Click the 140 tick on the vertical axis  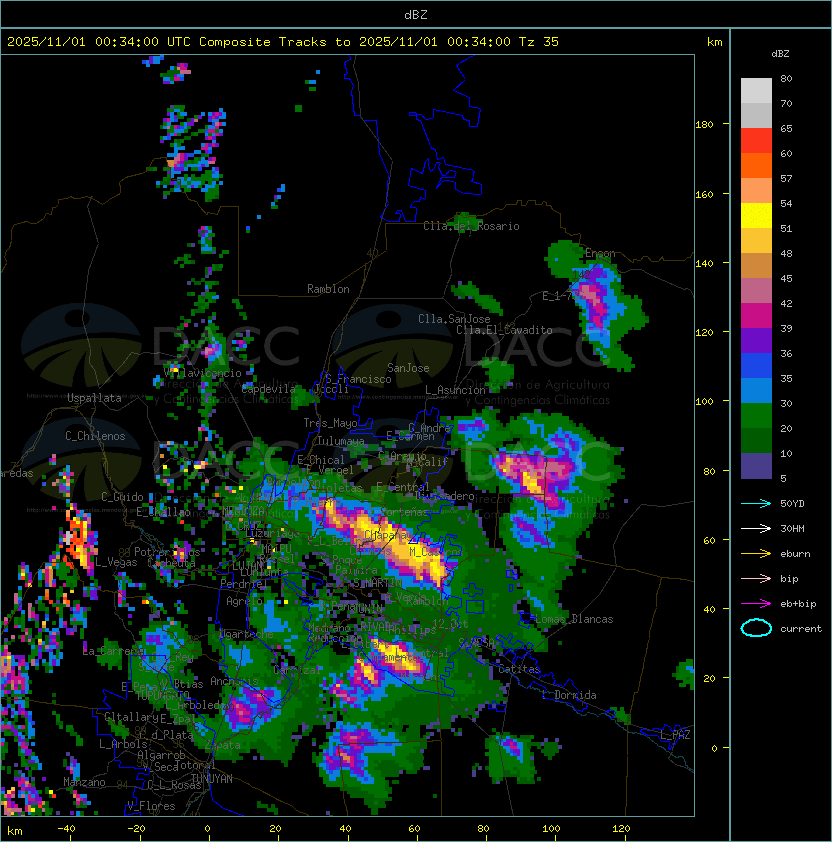click(704, 263)
